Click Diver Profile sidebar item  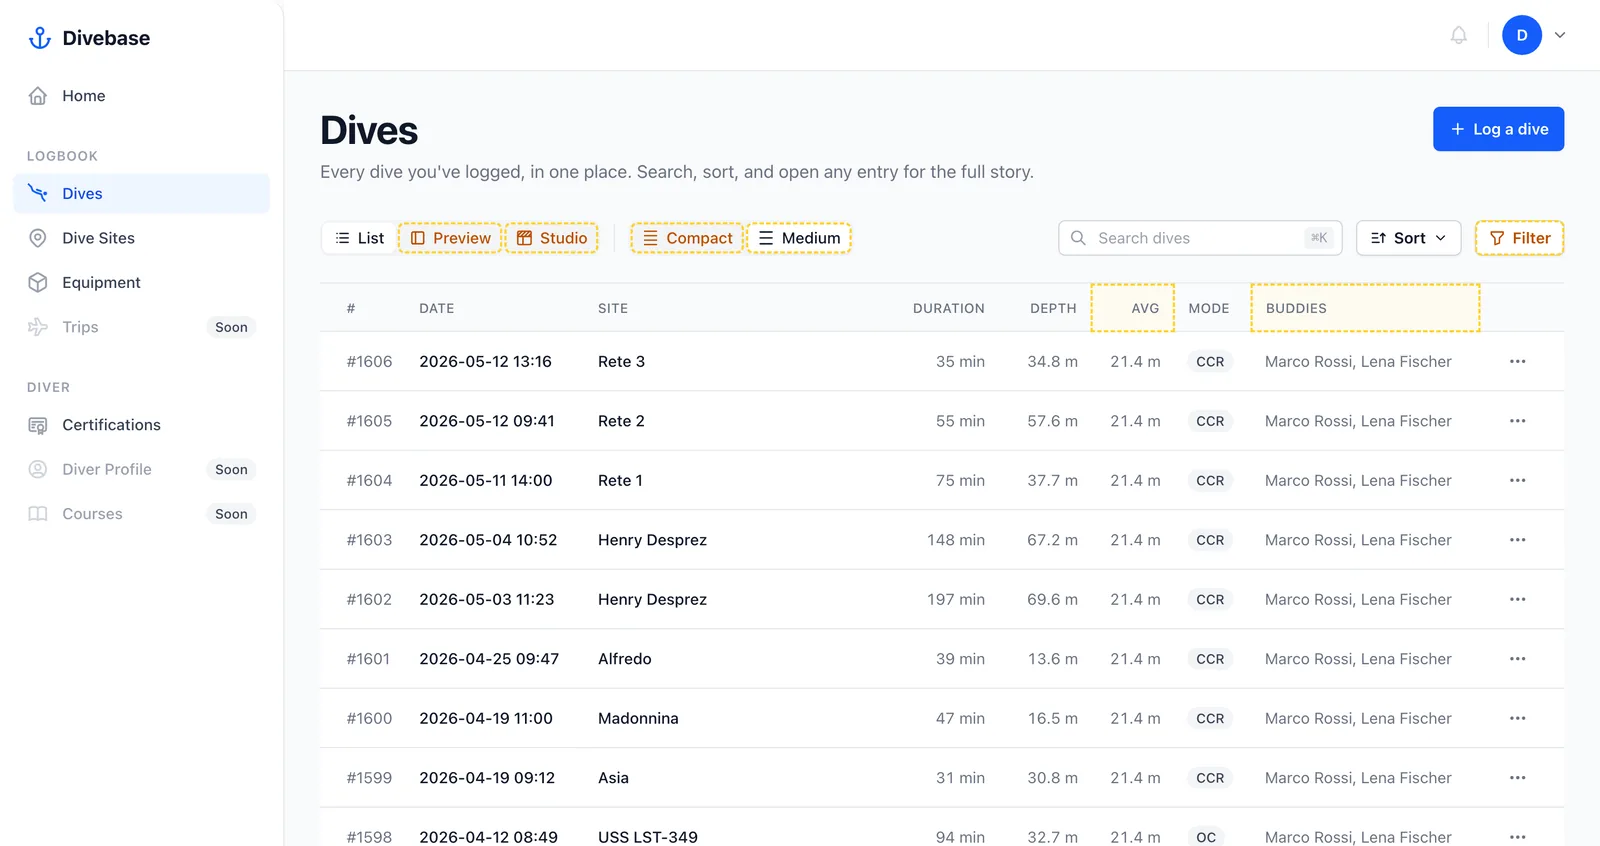tap(141, 470)
